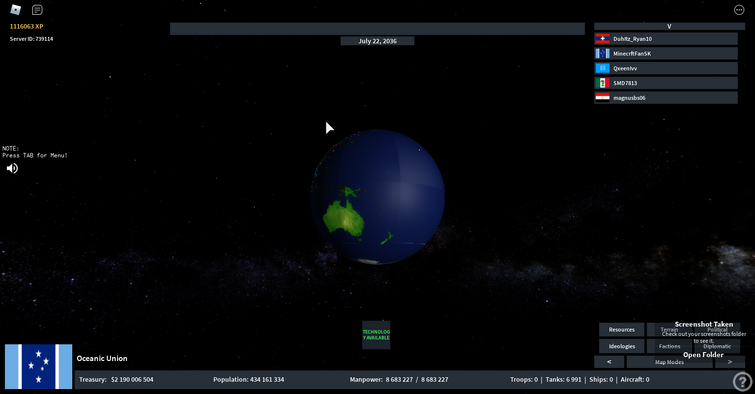Go to previous map mode with < arrow
755x394 pixels.
609,362
